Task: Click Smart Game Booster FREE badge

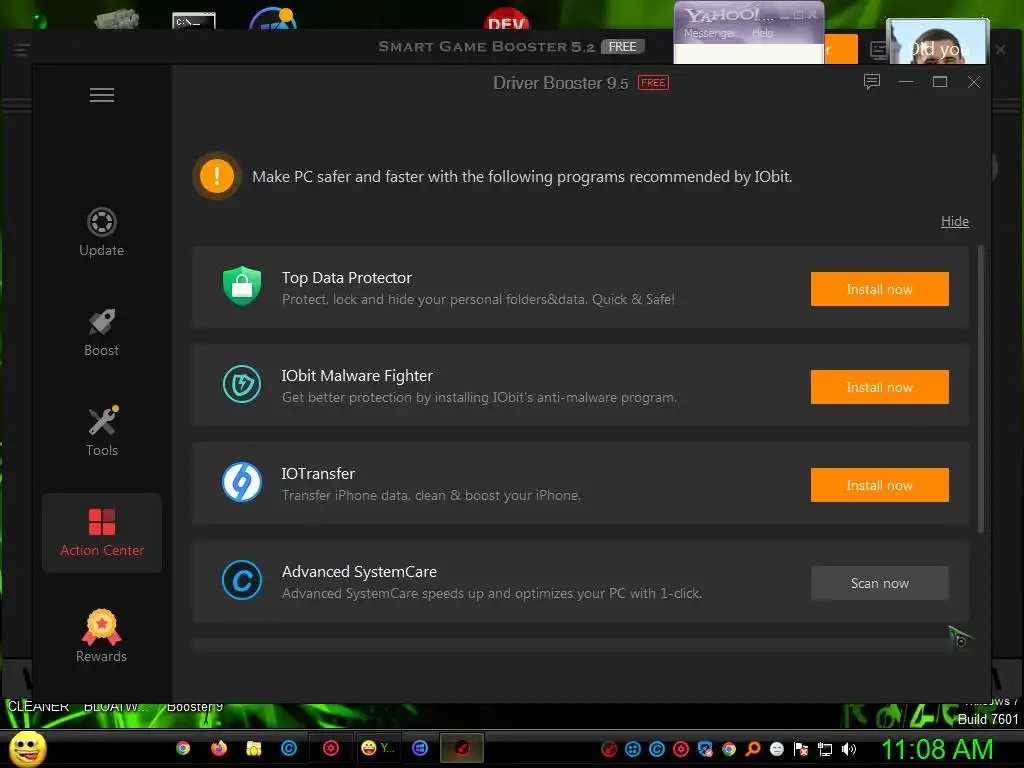Action: coord(622,46)
